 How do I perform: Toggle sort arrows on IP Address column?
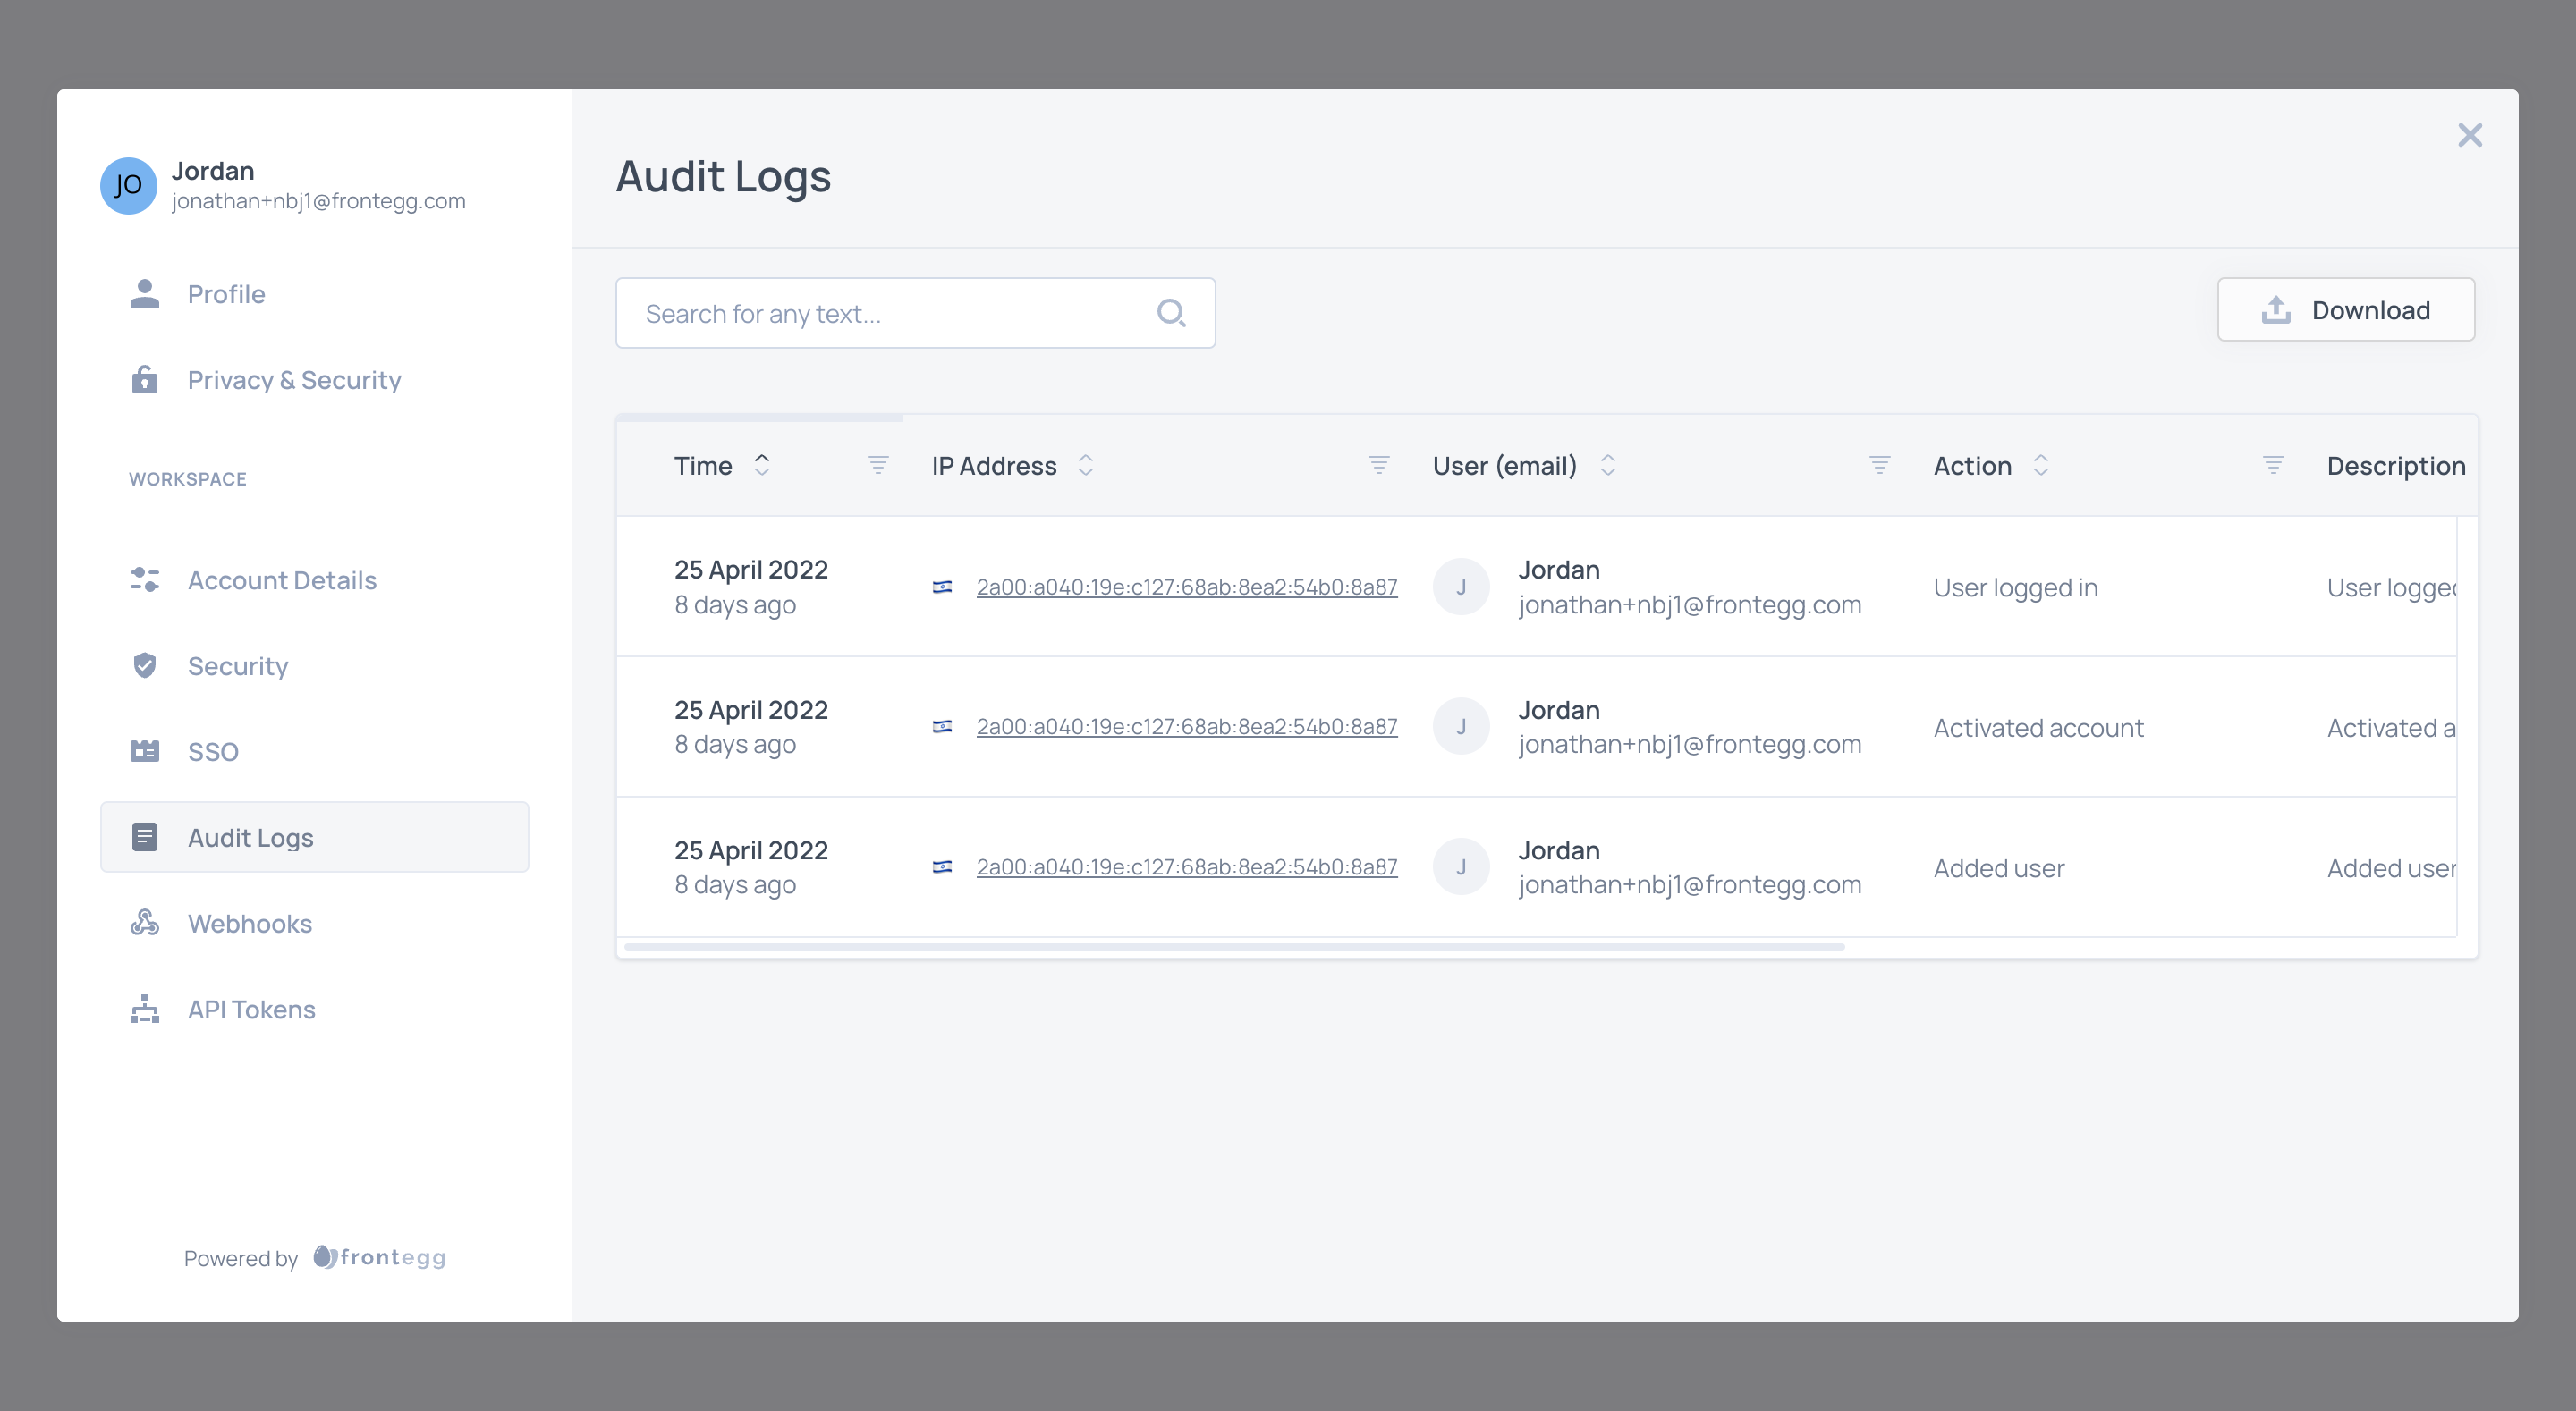point(1085,465)
